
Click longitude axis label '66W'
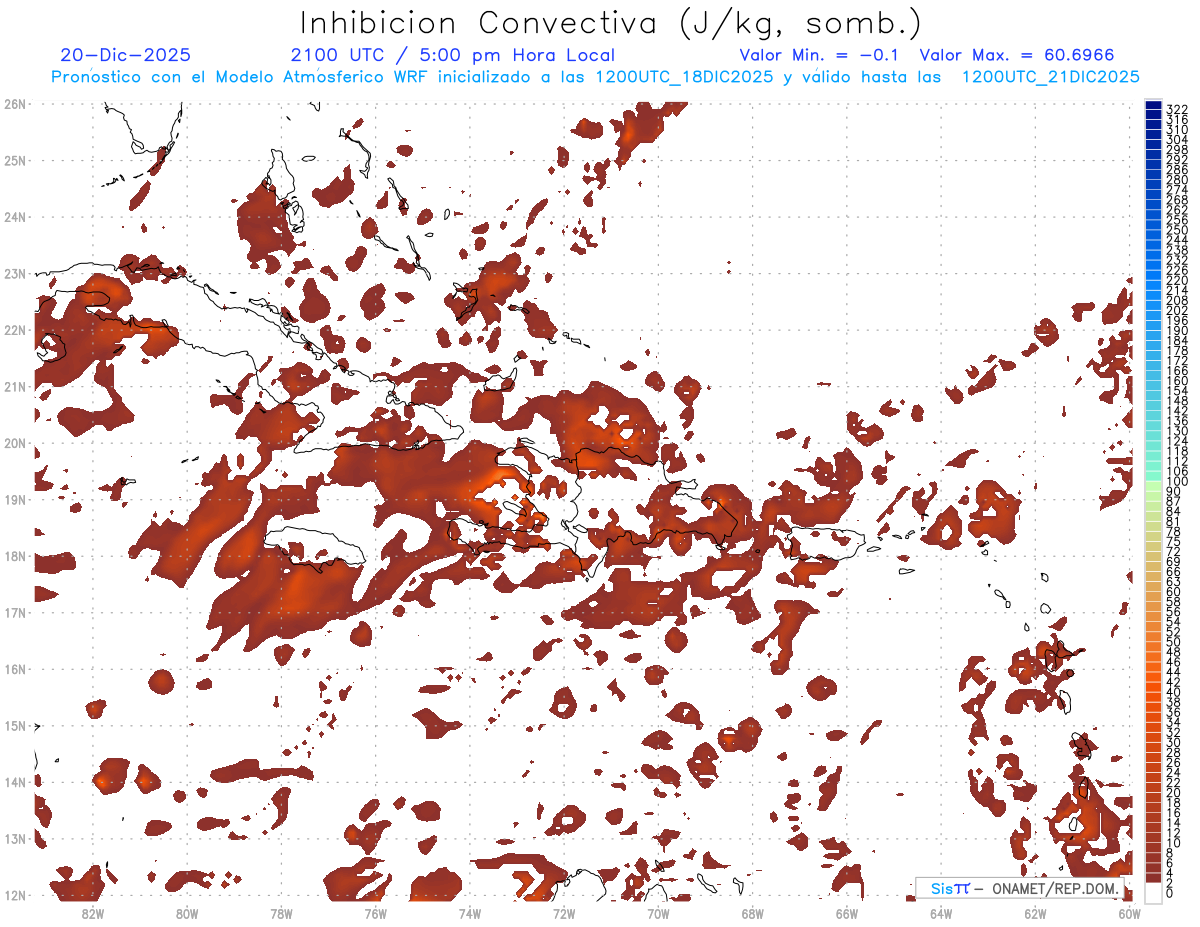(847, 913)
